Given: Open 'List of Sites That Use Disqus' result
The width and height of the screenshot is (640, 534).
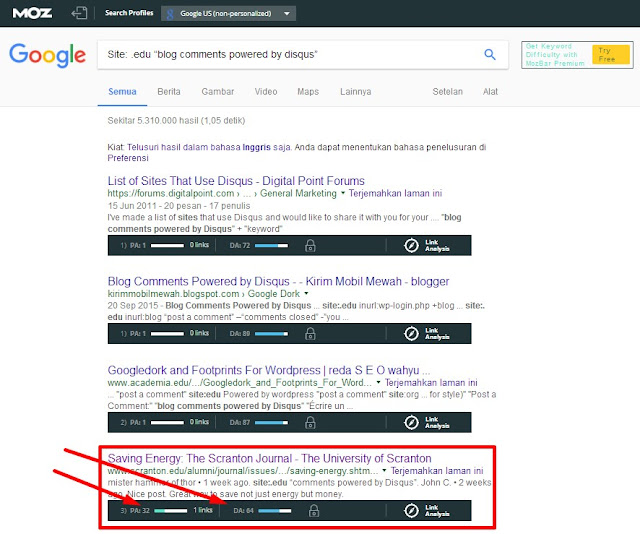Looking at the screenshot, I should coord(236,180).
